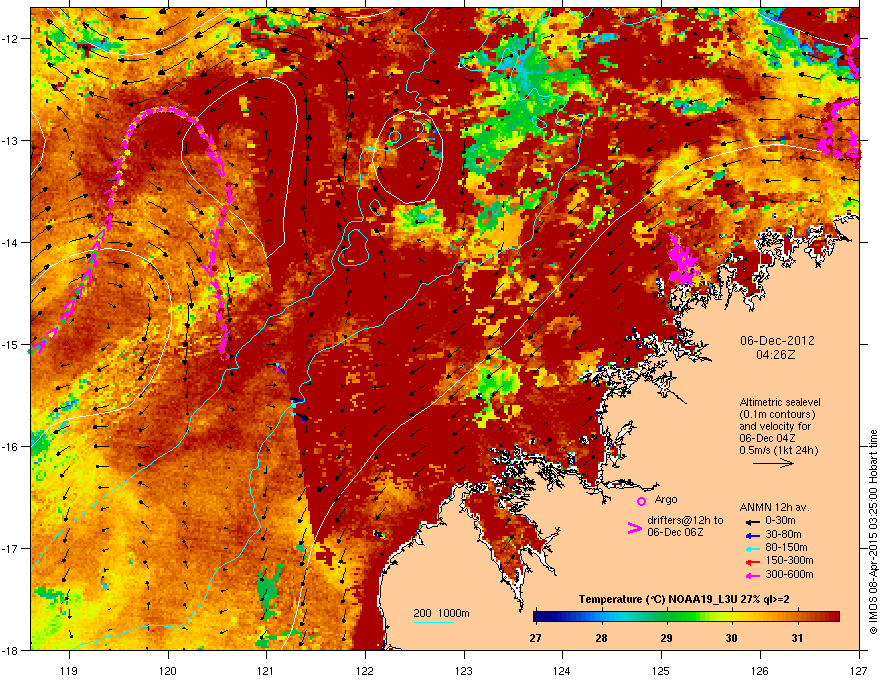Image resolution: width=880 pixels, height=680 pixels.
Task: Click the Argo circle legend symbol
Action: coord(641,501)
